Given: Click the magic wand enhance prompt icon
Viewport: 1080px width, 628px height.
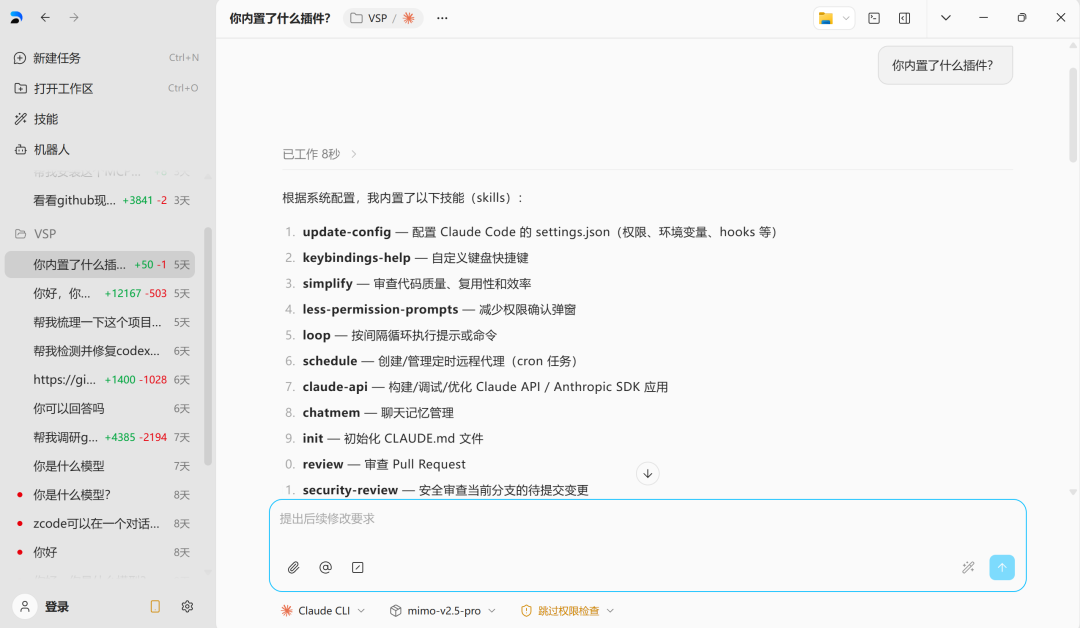Looking at the screenshot, I should tap(968, 567).
